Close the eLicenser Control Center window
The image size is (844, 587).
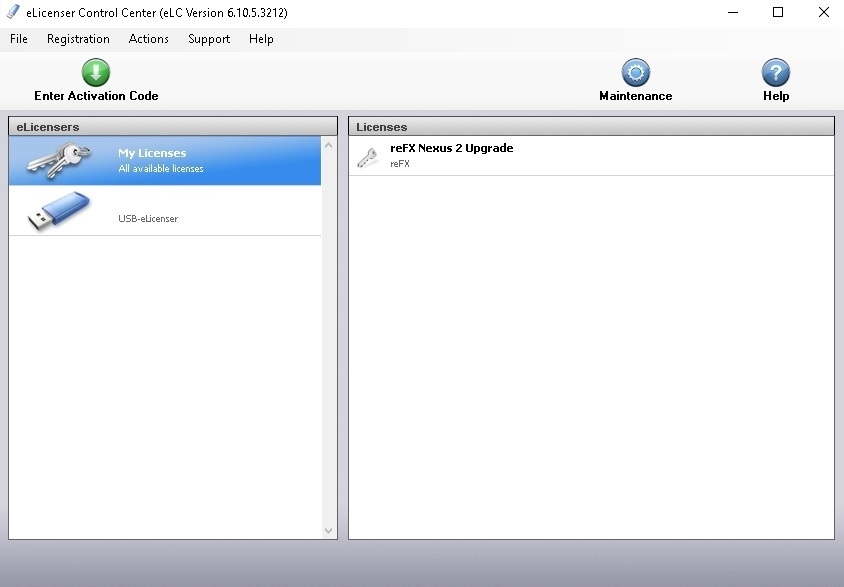coord(824,12)
